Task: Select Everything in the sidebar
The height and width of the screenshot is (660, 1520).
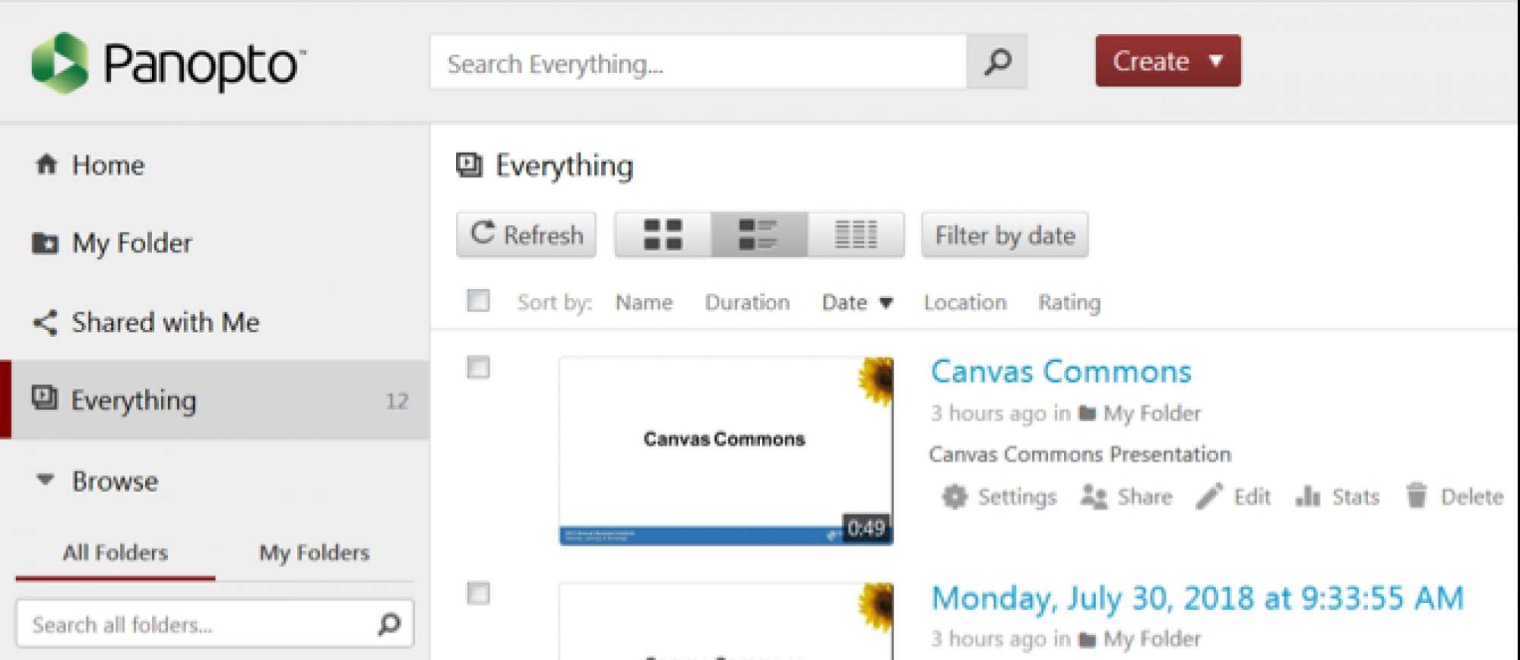Action: [214, 400]
